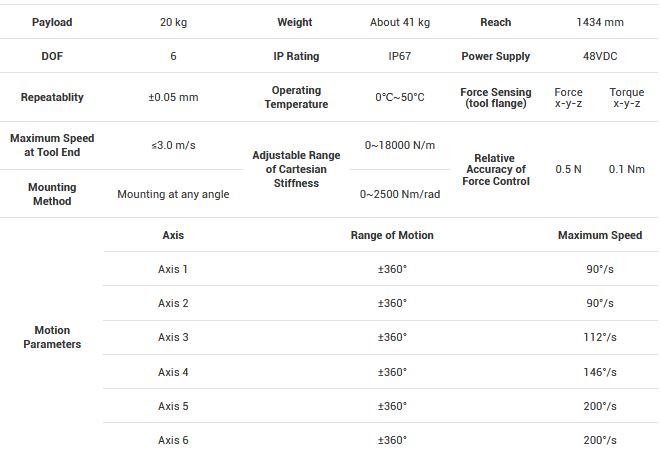Click the Force Sensing (tool flange) label

(496, 98)
